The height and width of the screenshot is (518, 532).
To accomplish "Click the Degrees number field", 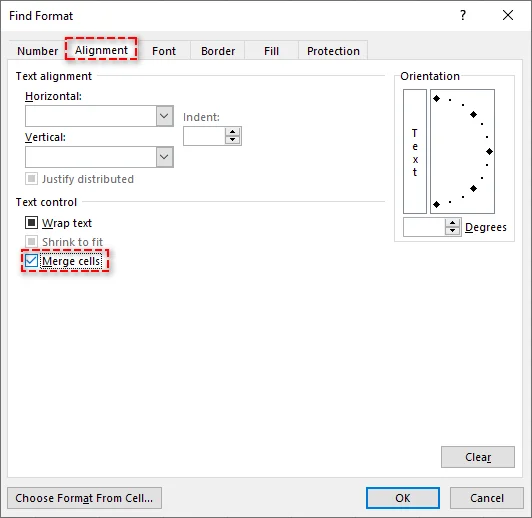I will click(x=424, y=227).
